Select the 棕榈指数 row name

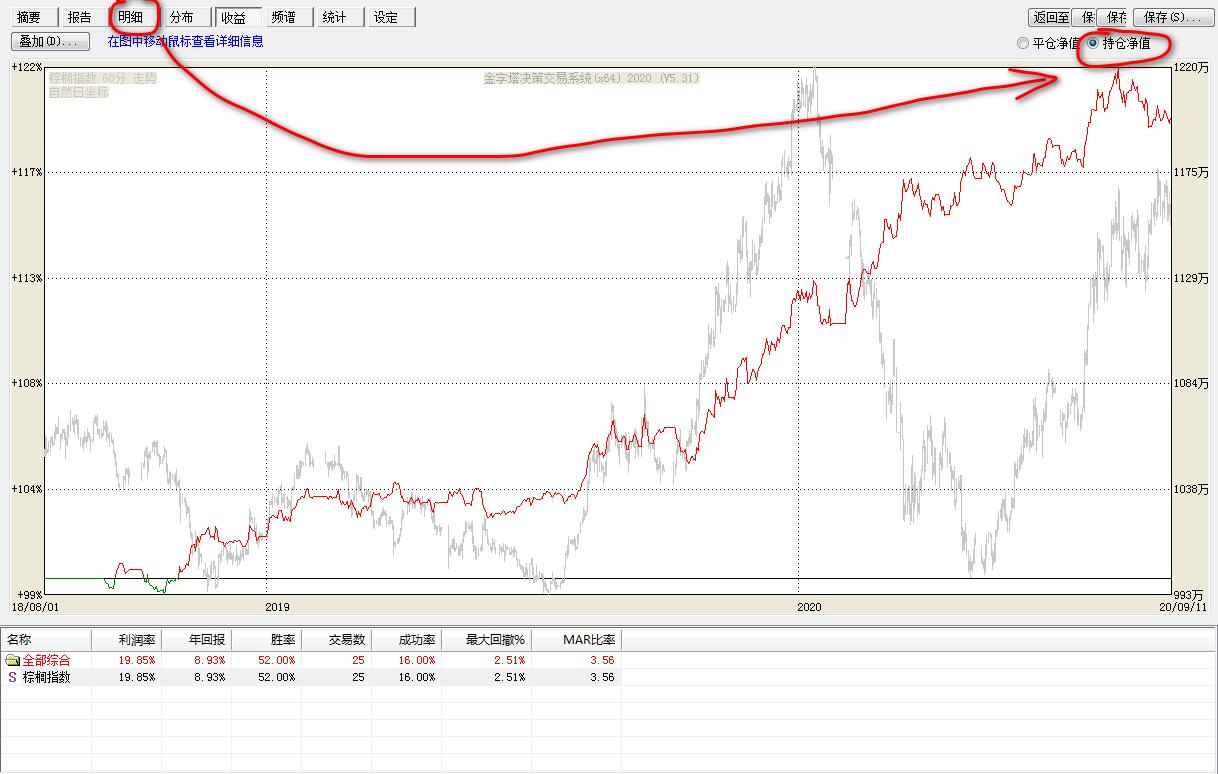(x=47, y=677)
